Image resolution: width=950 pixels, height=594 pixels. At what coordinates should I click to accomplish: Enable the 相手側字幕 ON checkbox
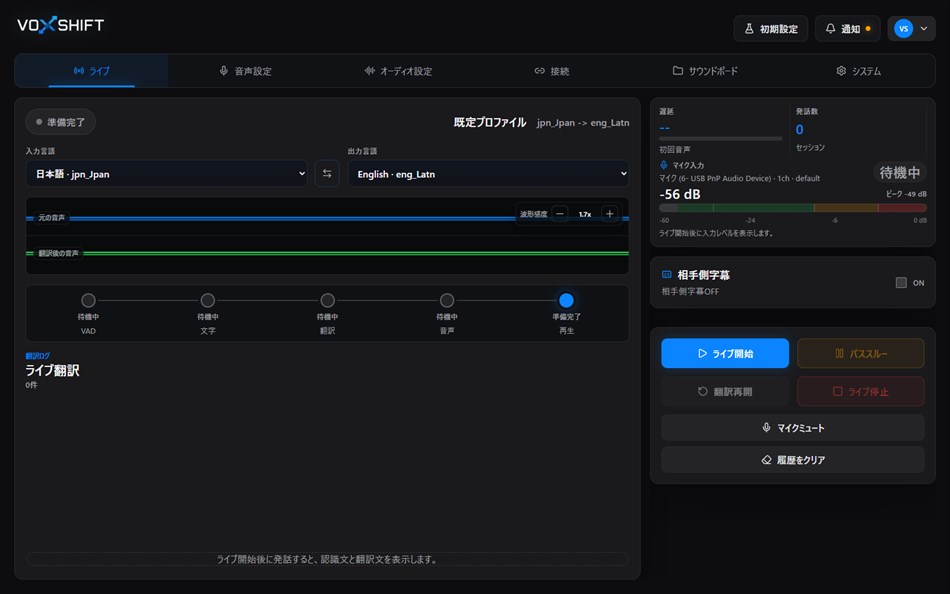901,282
